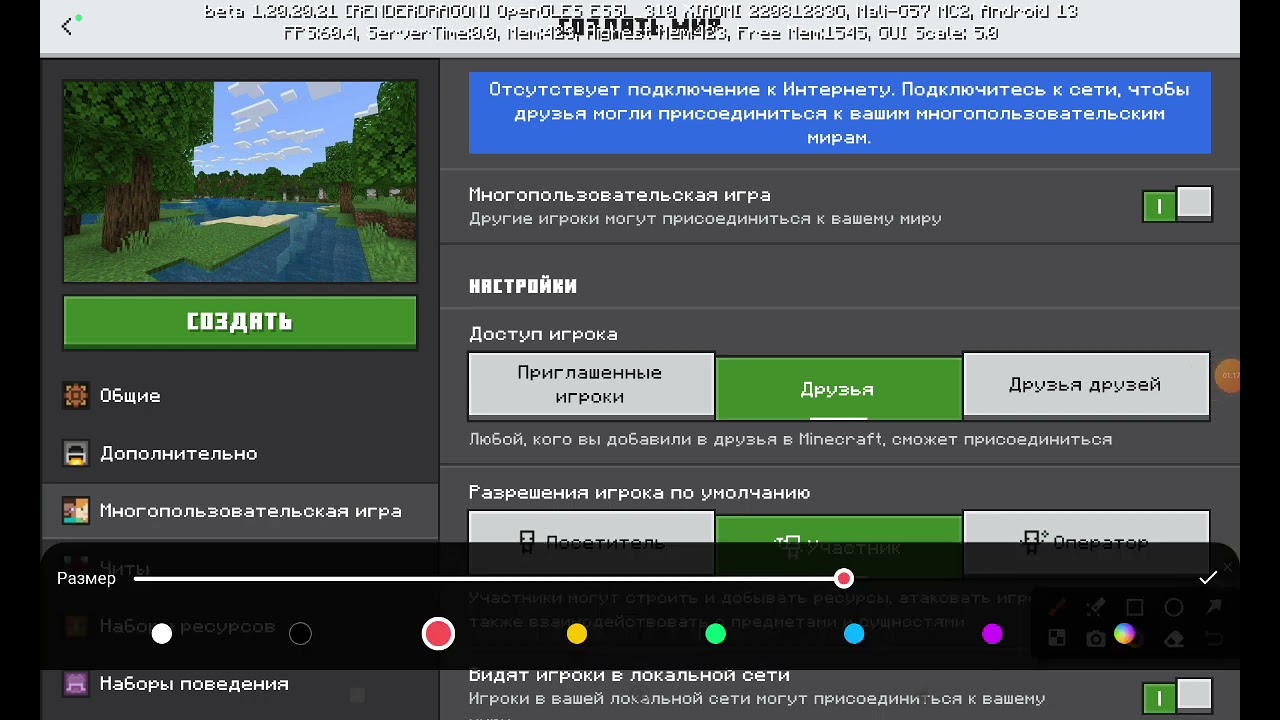
Task: Toggle the LAN visibility switch
Action: click(1177, 696)
